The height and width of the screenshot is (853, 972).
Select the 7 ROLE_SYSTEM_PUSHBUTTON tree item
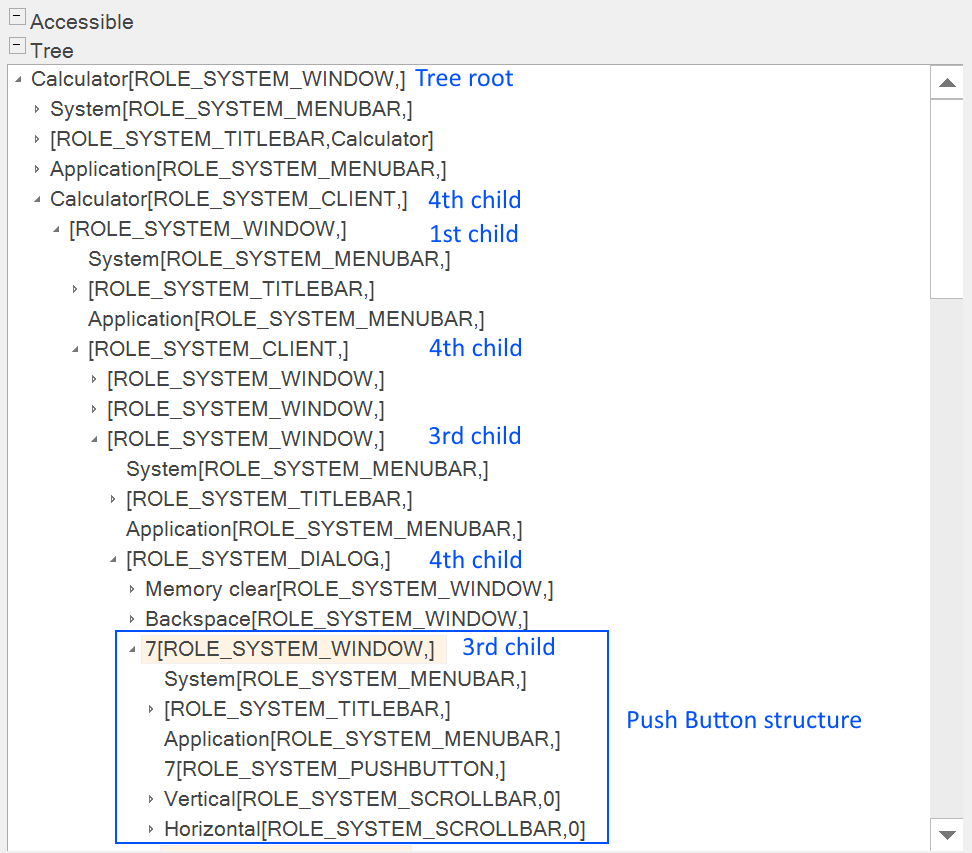334,769
